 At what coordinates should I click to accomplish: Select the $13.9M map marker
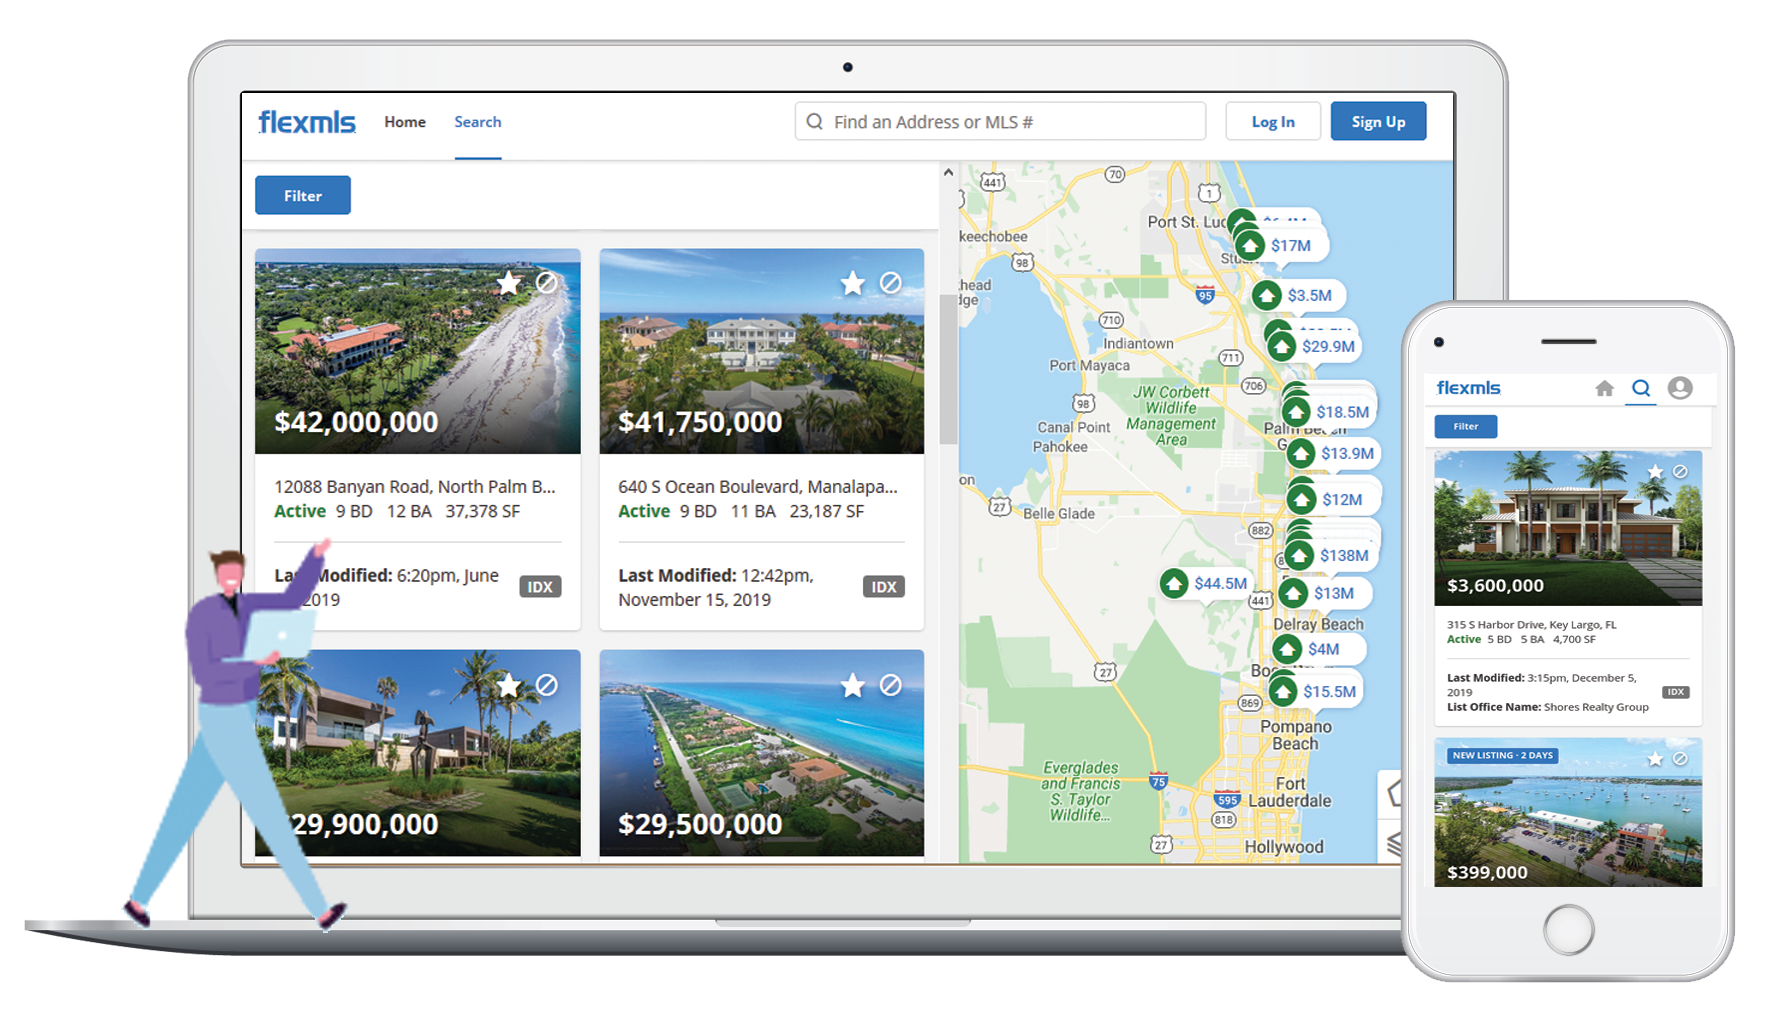(x=1333, y=454)
